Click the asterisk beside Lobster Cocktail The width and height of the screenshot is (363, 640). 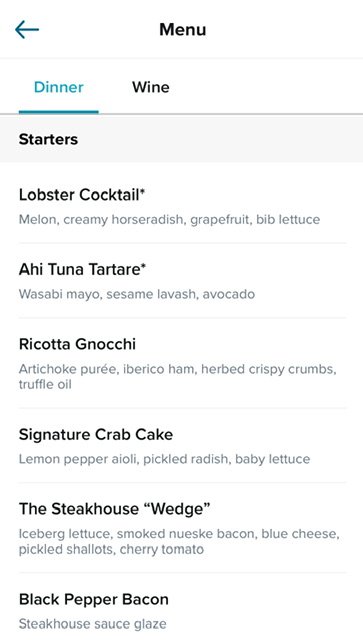[143, 192]
